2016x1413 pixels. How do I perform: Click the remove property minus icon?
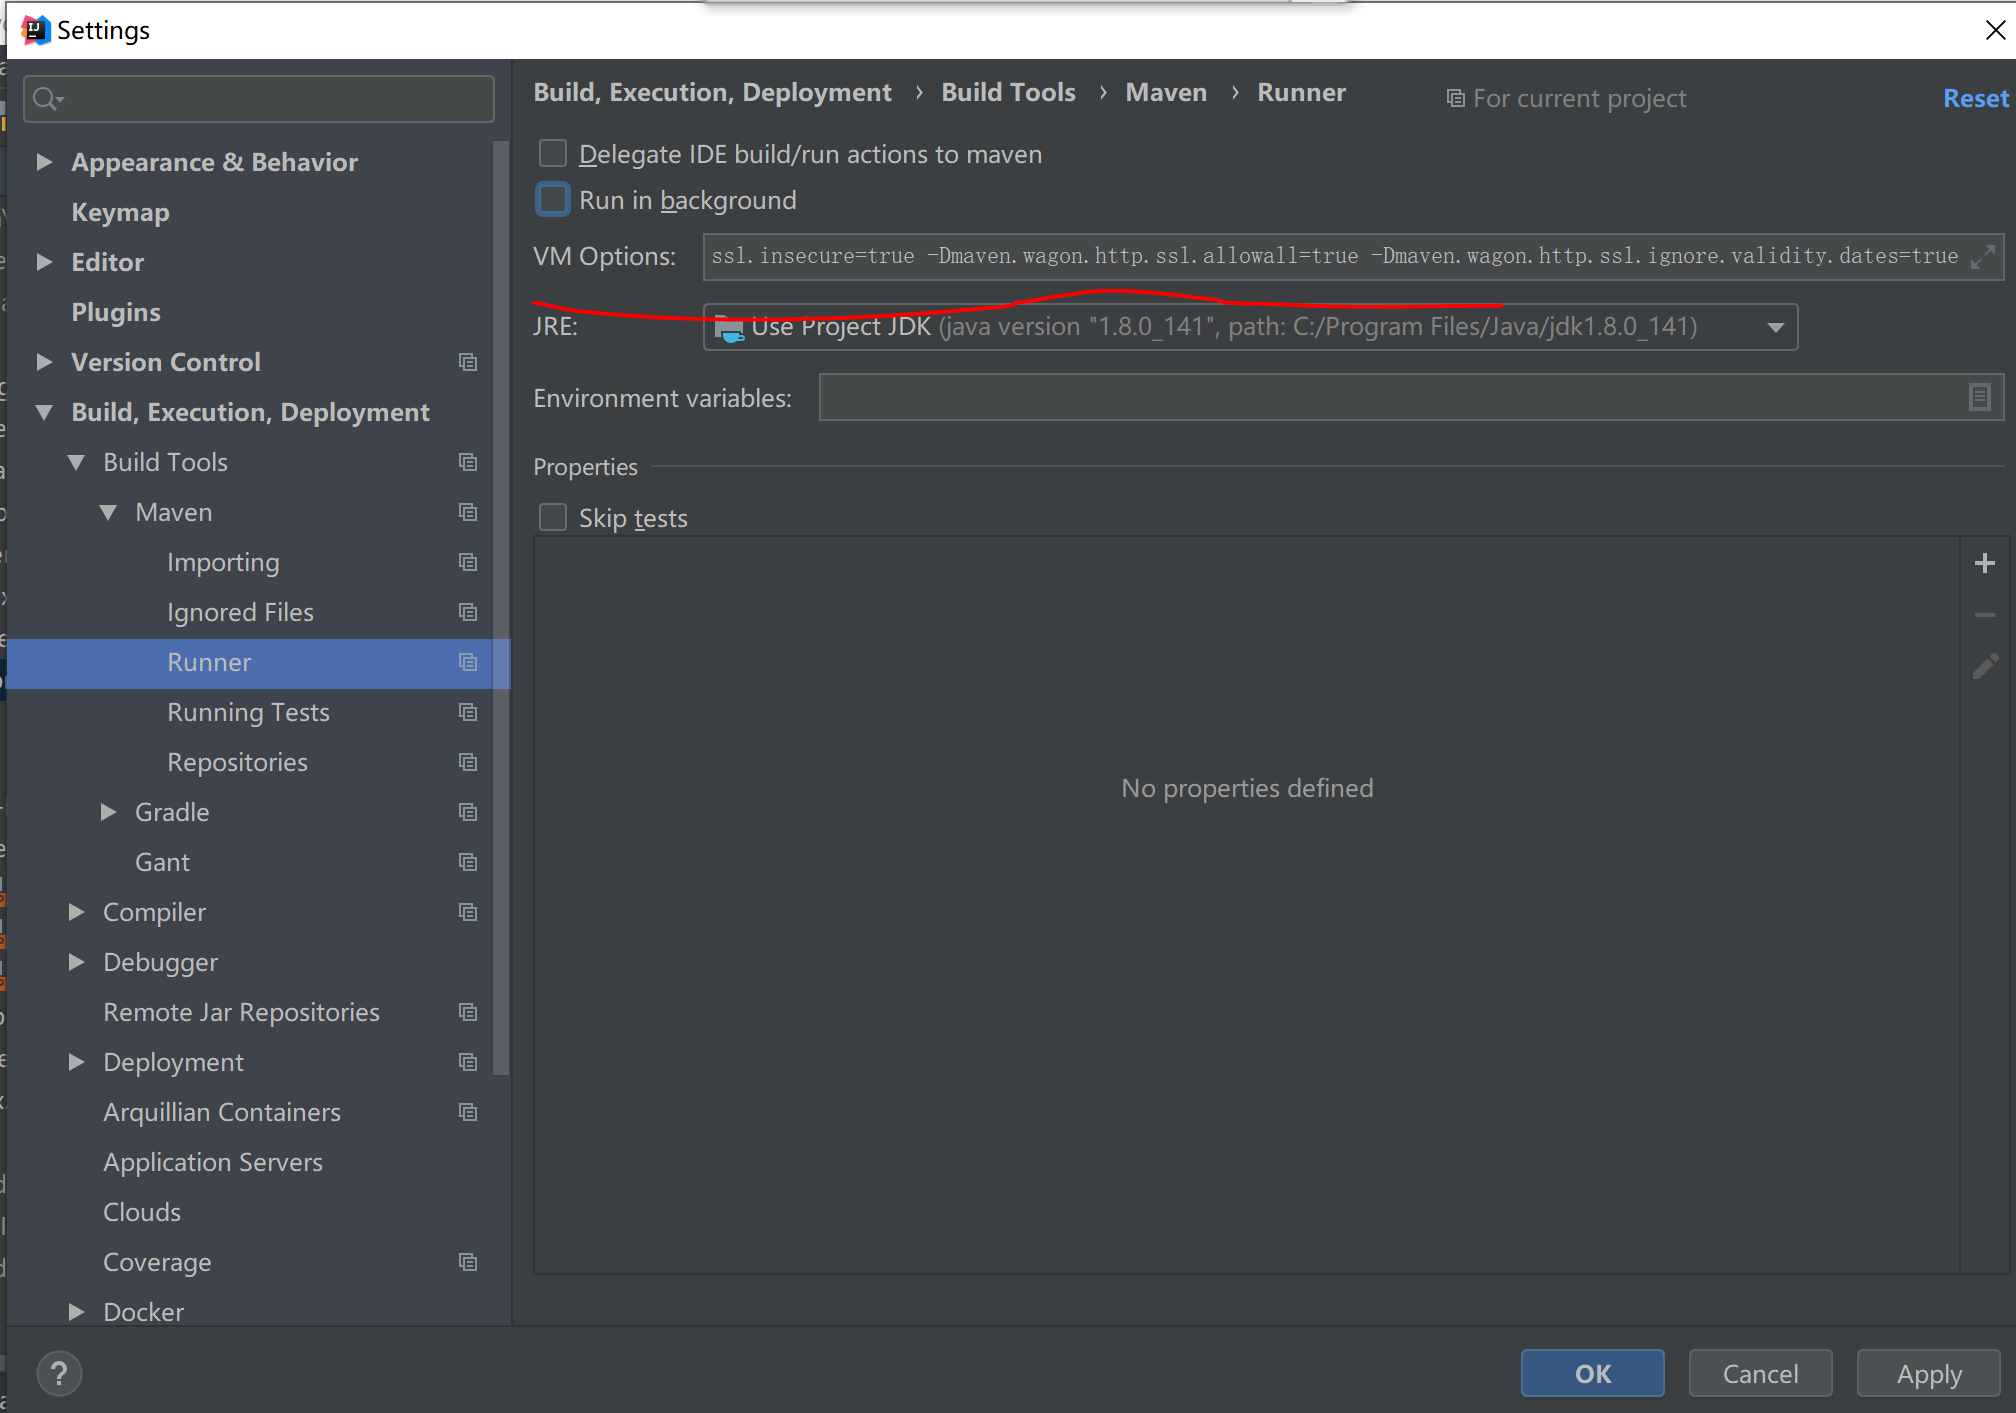(x=1984, y=616)
